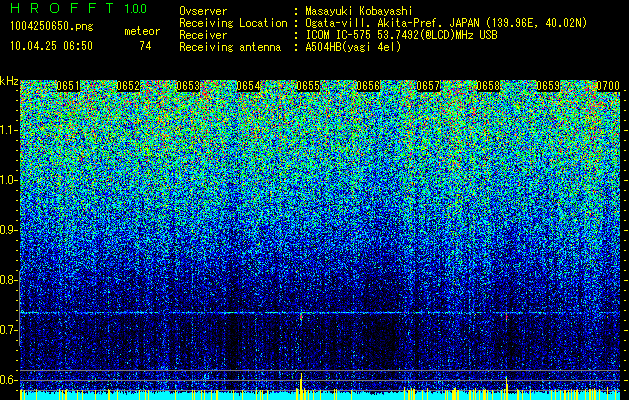Screen dimensions: 629x400
Task: Click the 1.0 frequency axis label
Action: click(9, 180)
